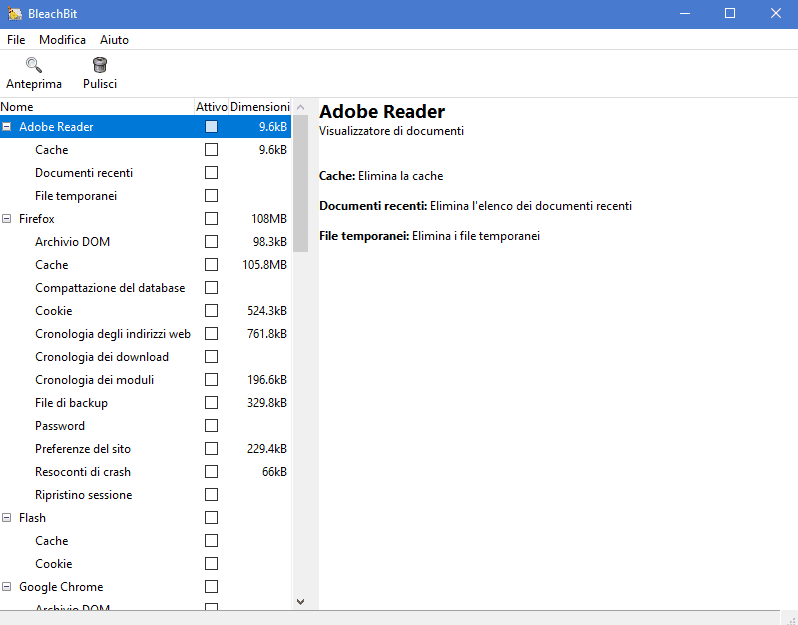Viewport: 798px width, 625px height.
Task: Collapse the Flash tree node
Action: click(7, 518)
